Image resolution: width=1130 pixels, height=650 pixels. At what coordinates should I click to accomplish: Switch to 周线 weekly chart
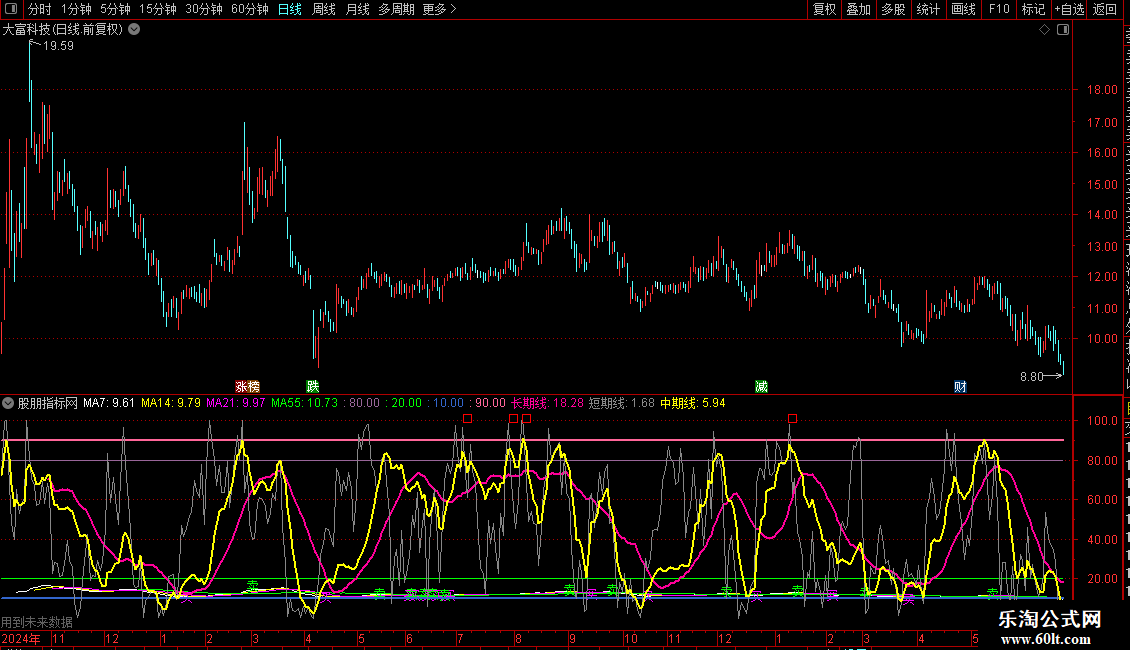324,9
